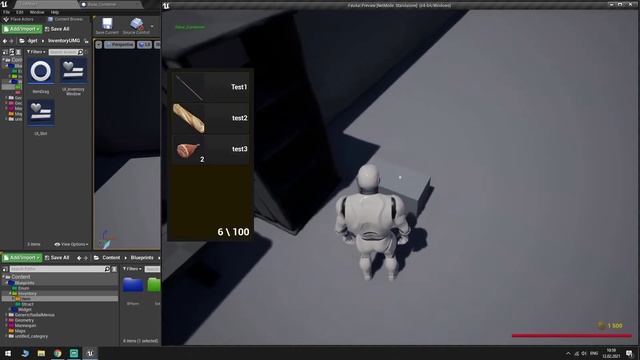This screenshot has height=360, width=640.
Task: Click the ENG language indicator
Action: coord(594,353)
